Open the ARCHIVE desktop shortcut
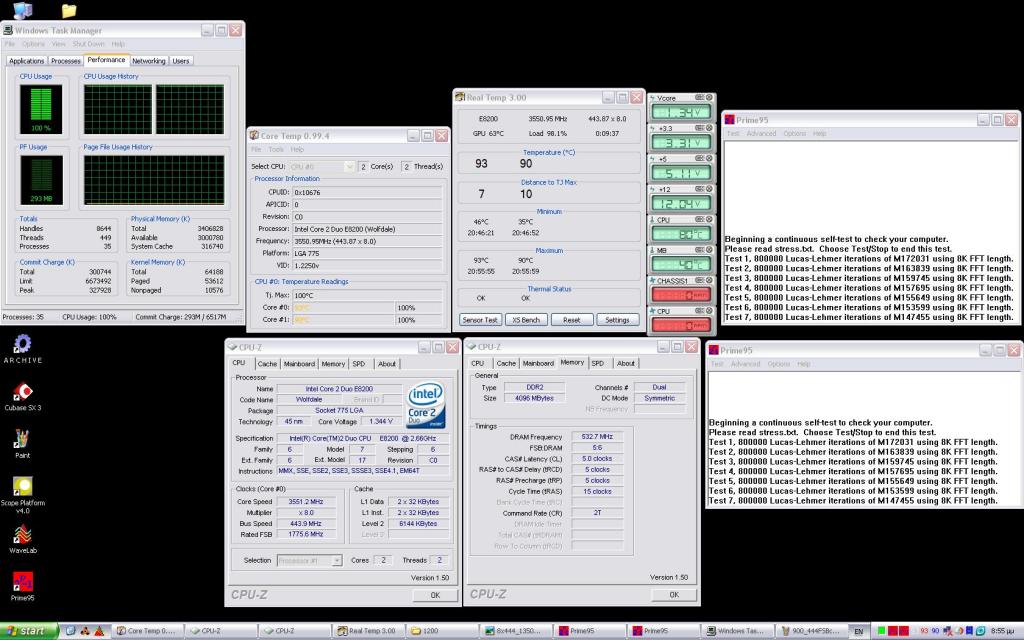 23,349
